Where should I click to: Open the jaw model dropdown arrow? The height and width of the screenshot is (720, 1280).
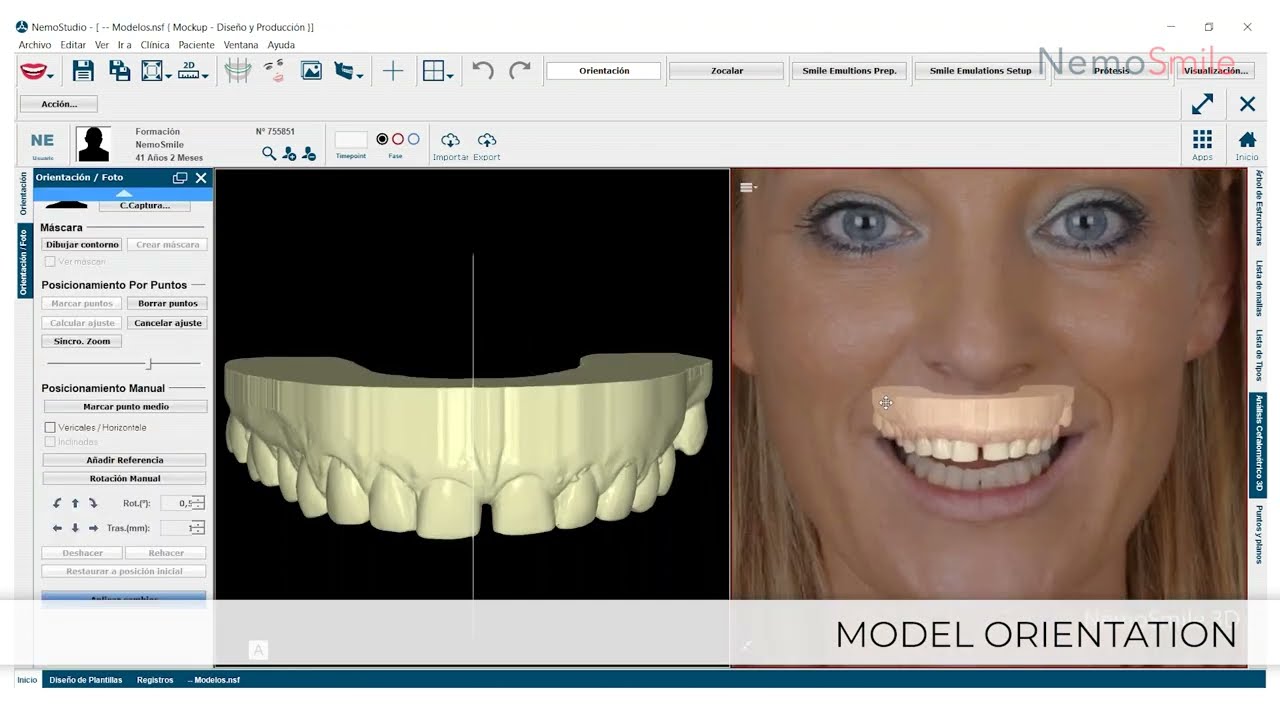click(x=360, y=76)
